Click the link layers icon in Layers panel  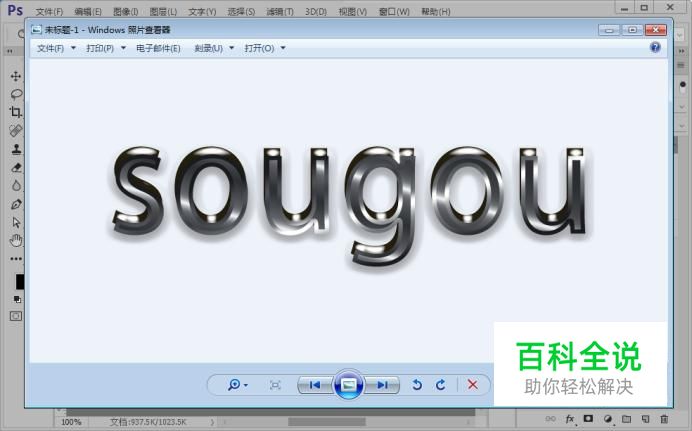[550, 419]
